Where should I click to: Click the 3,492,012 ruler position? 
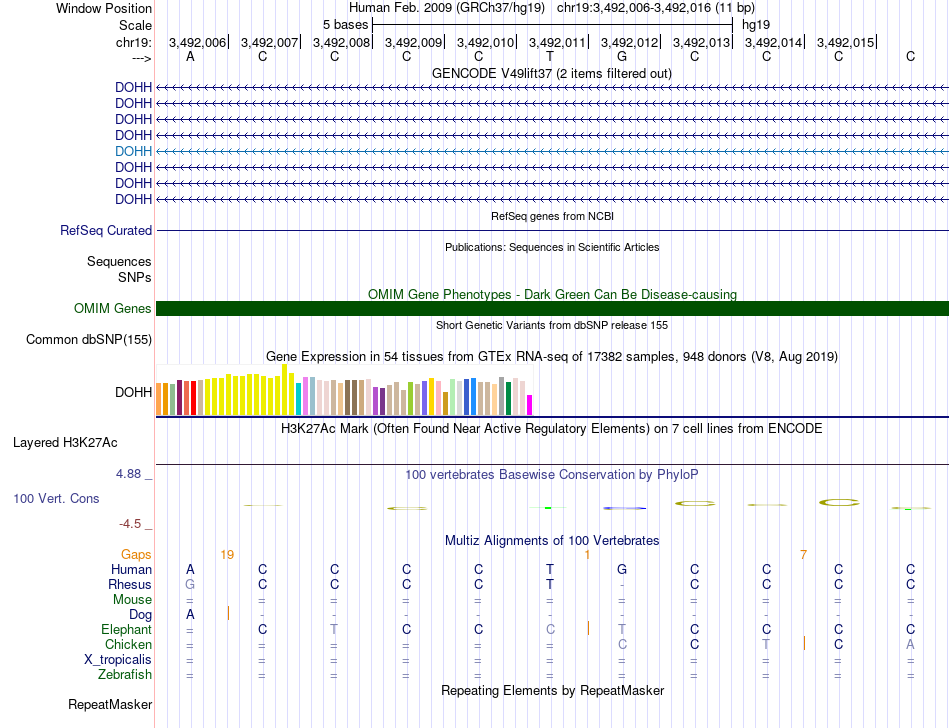click(629, 42)
